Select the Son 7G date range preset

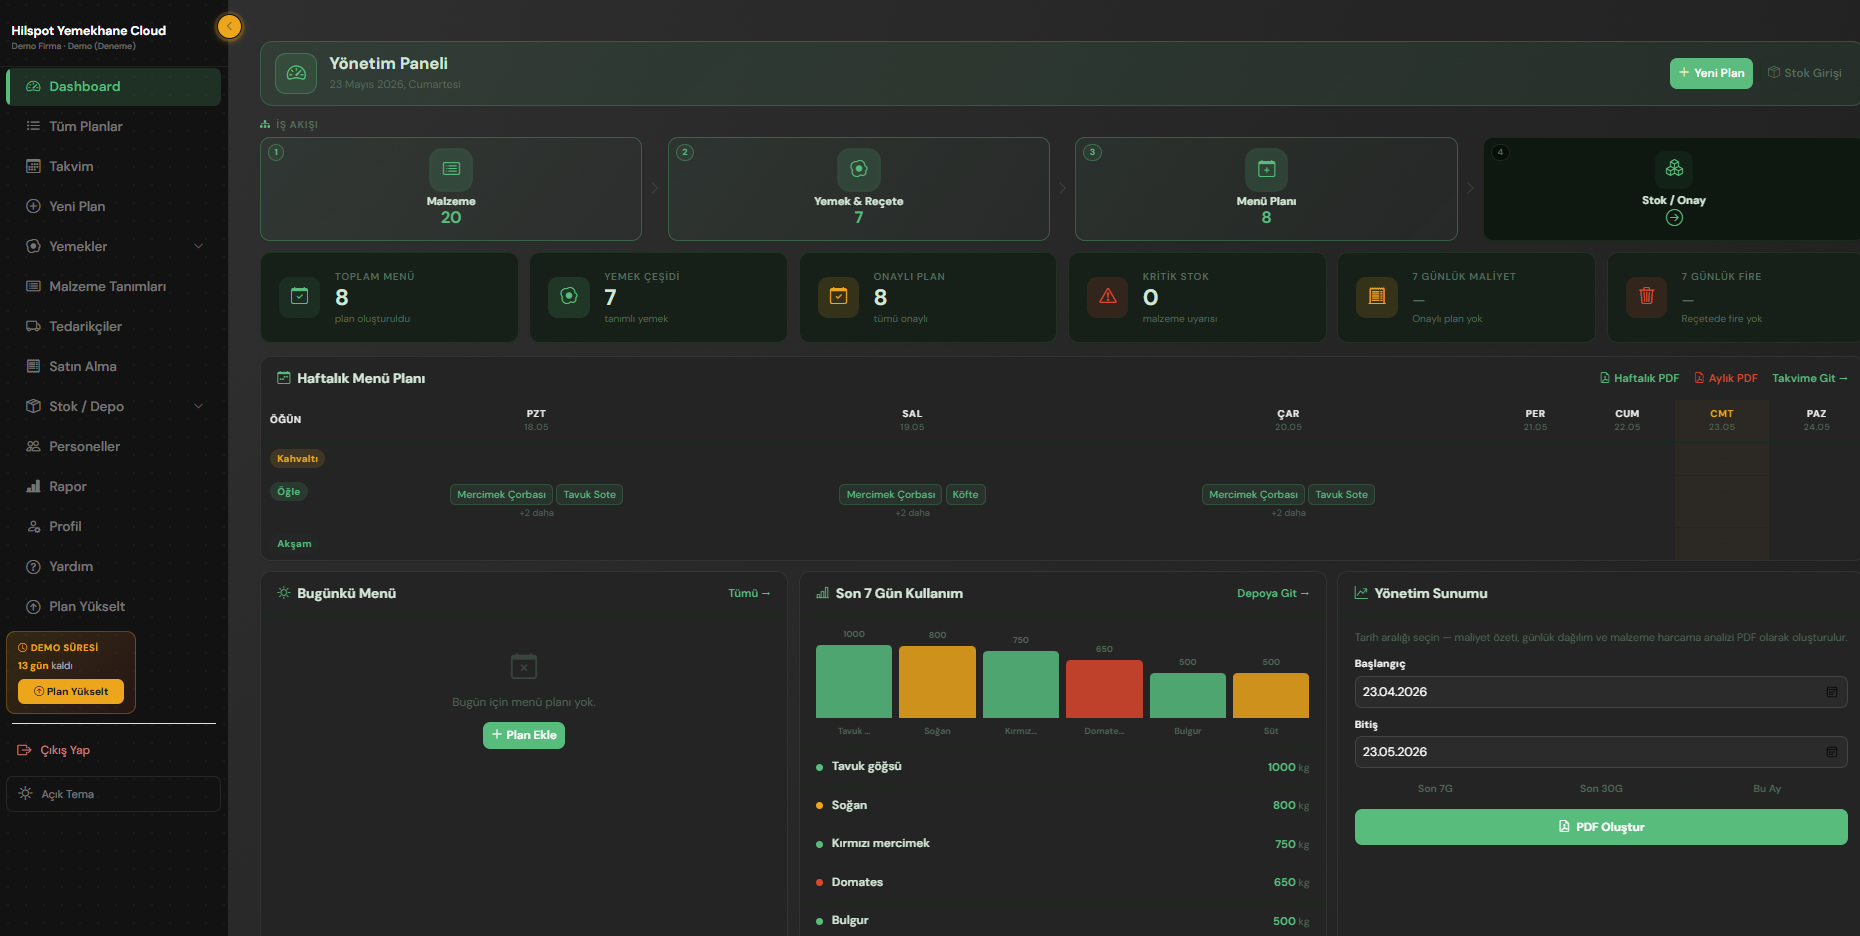click(x=1435, y=788)
